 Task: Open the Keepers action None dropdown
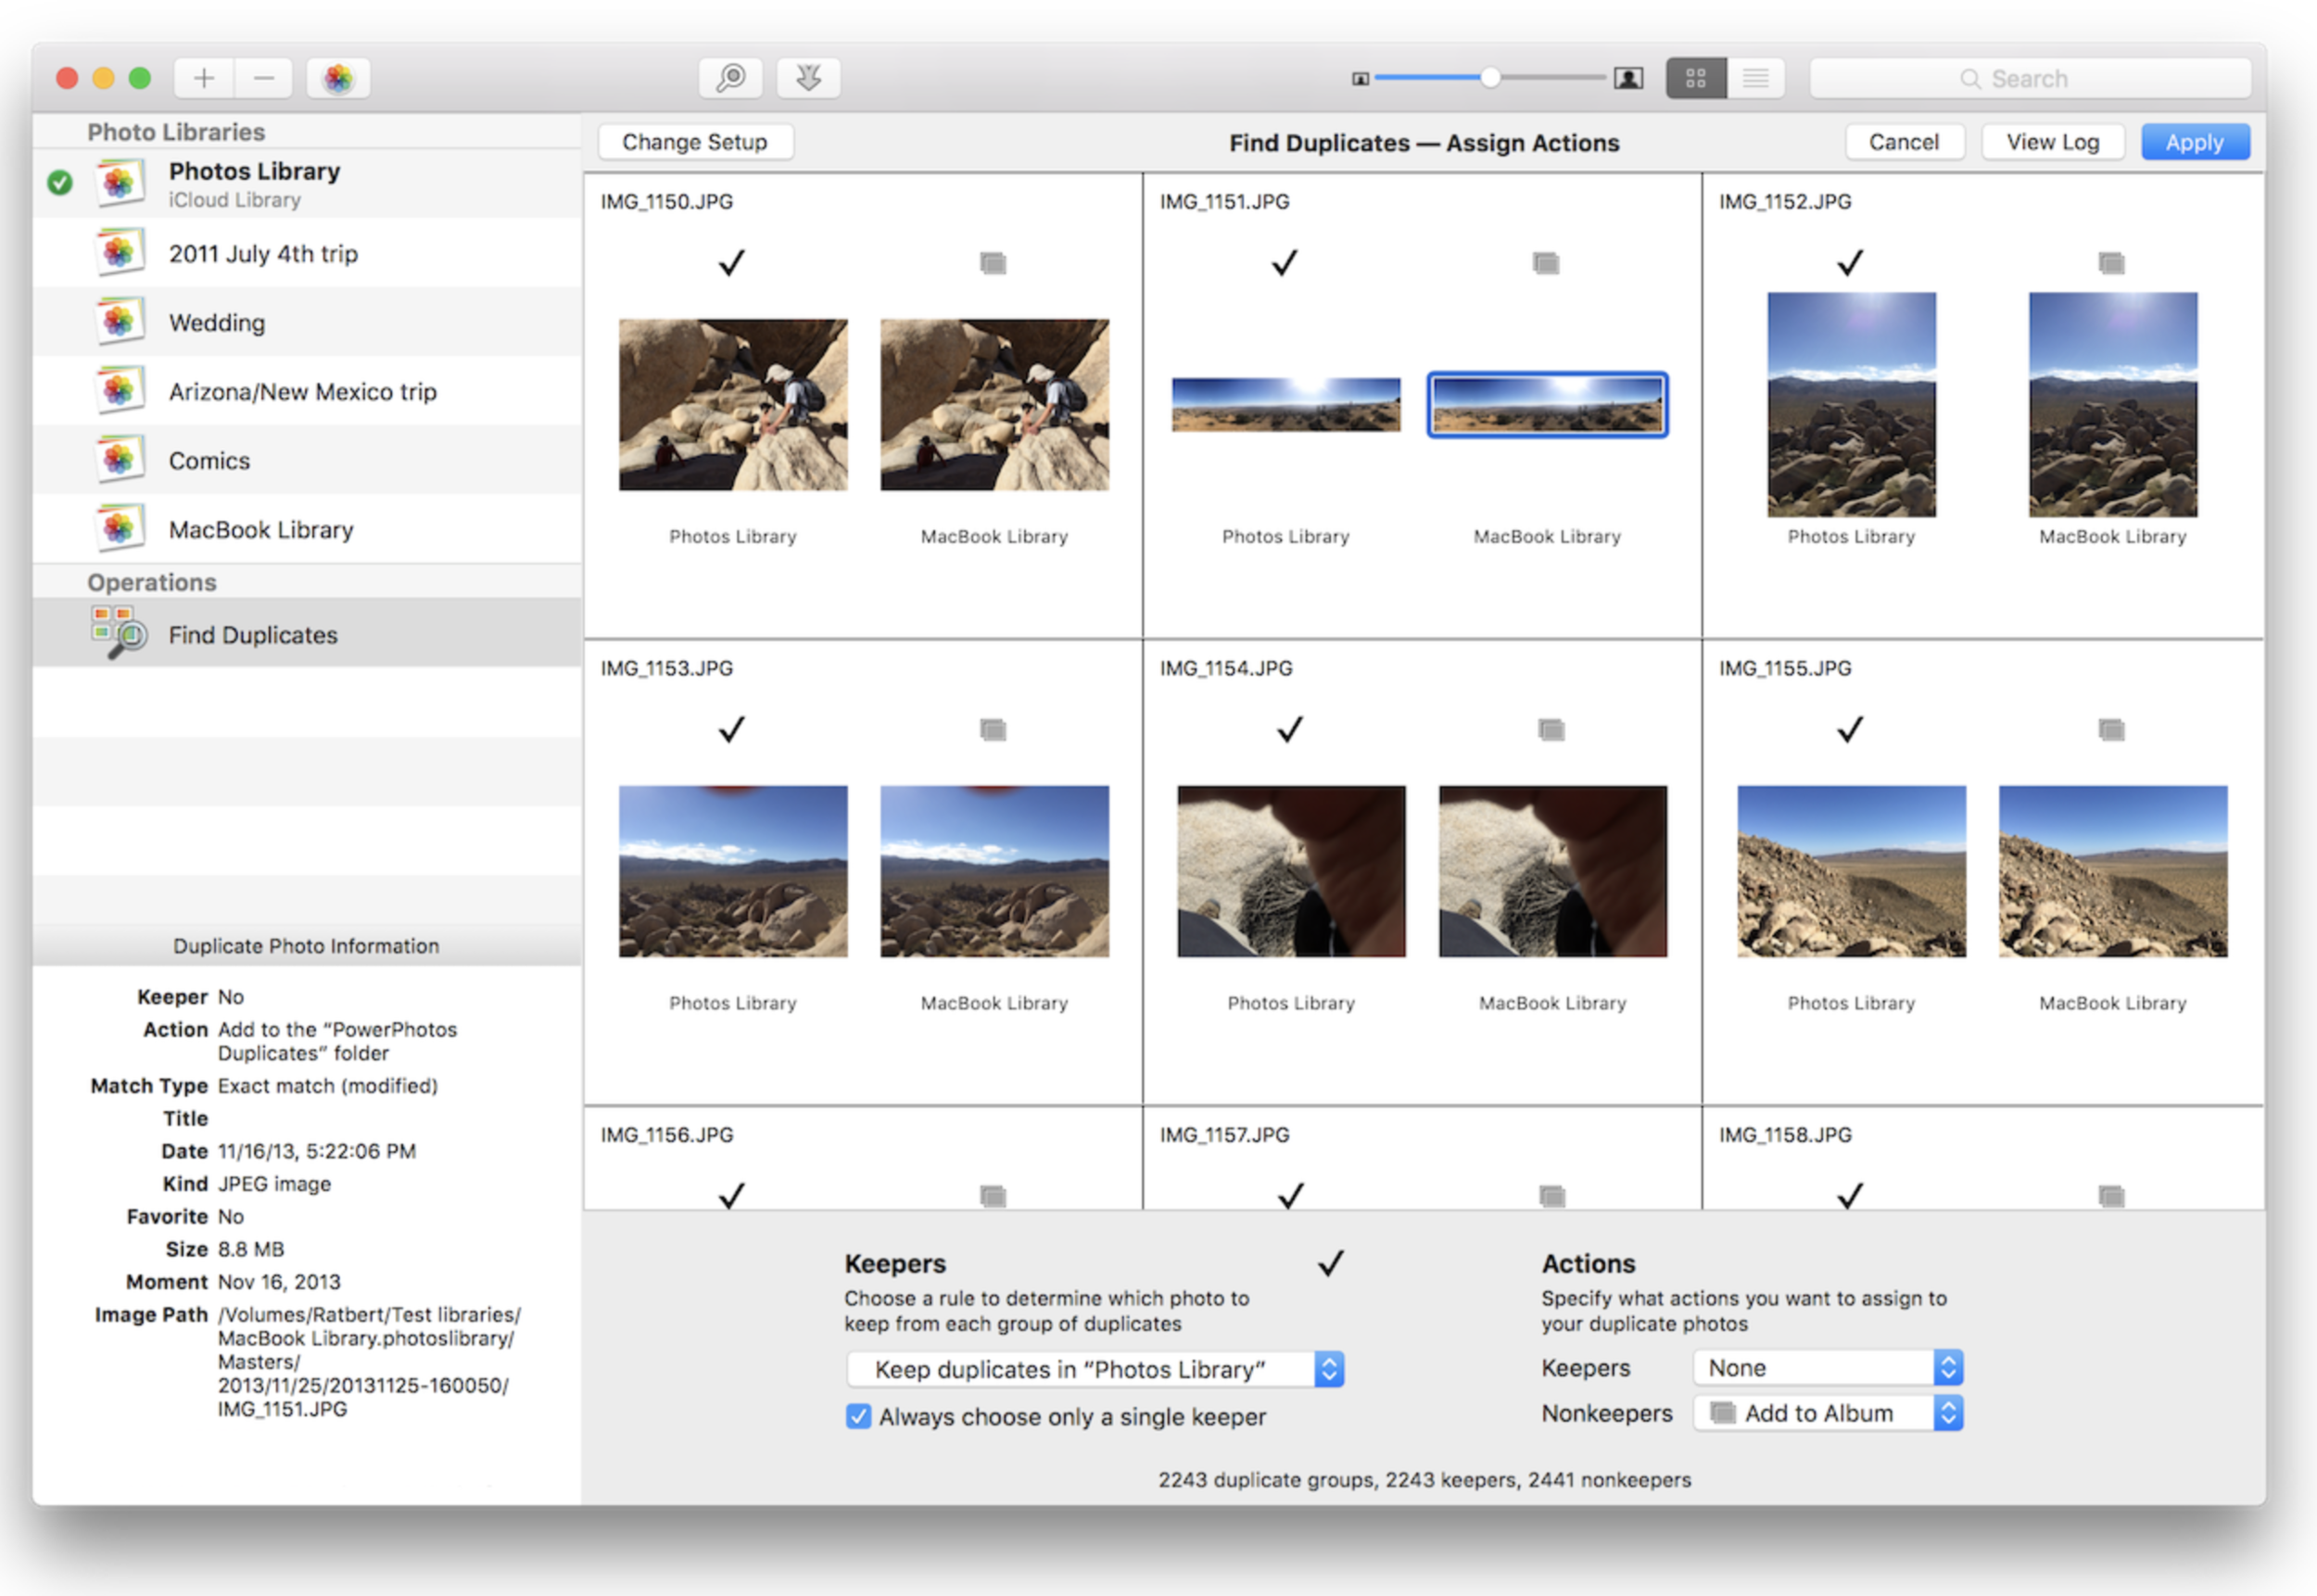click(1827, 1367)
